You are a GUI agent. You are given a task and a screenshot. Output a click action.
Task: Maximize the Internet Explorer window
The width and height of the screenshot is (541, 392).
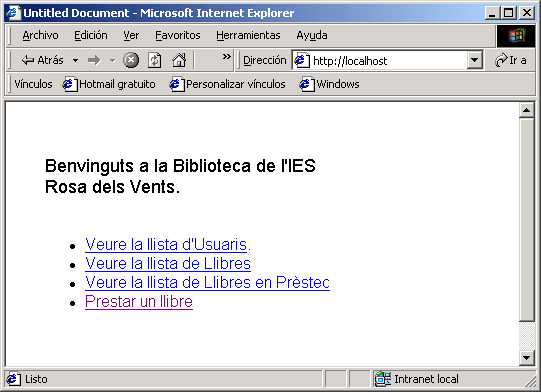pyautogui.click(x=508, y=13)
